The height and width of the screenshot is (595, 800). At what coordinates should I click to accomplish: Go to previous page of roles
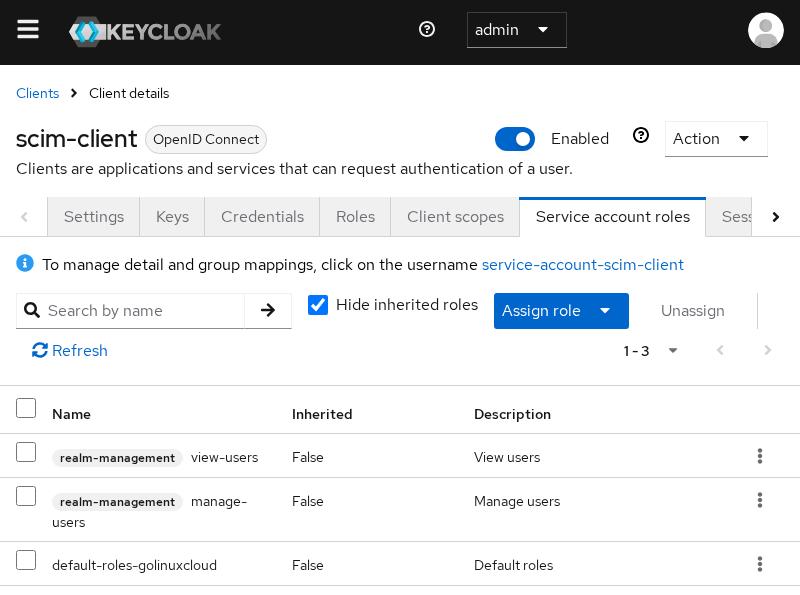[720, 350]
